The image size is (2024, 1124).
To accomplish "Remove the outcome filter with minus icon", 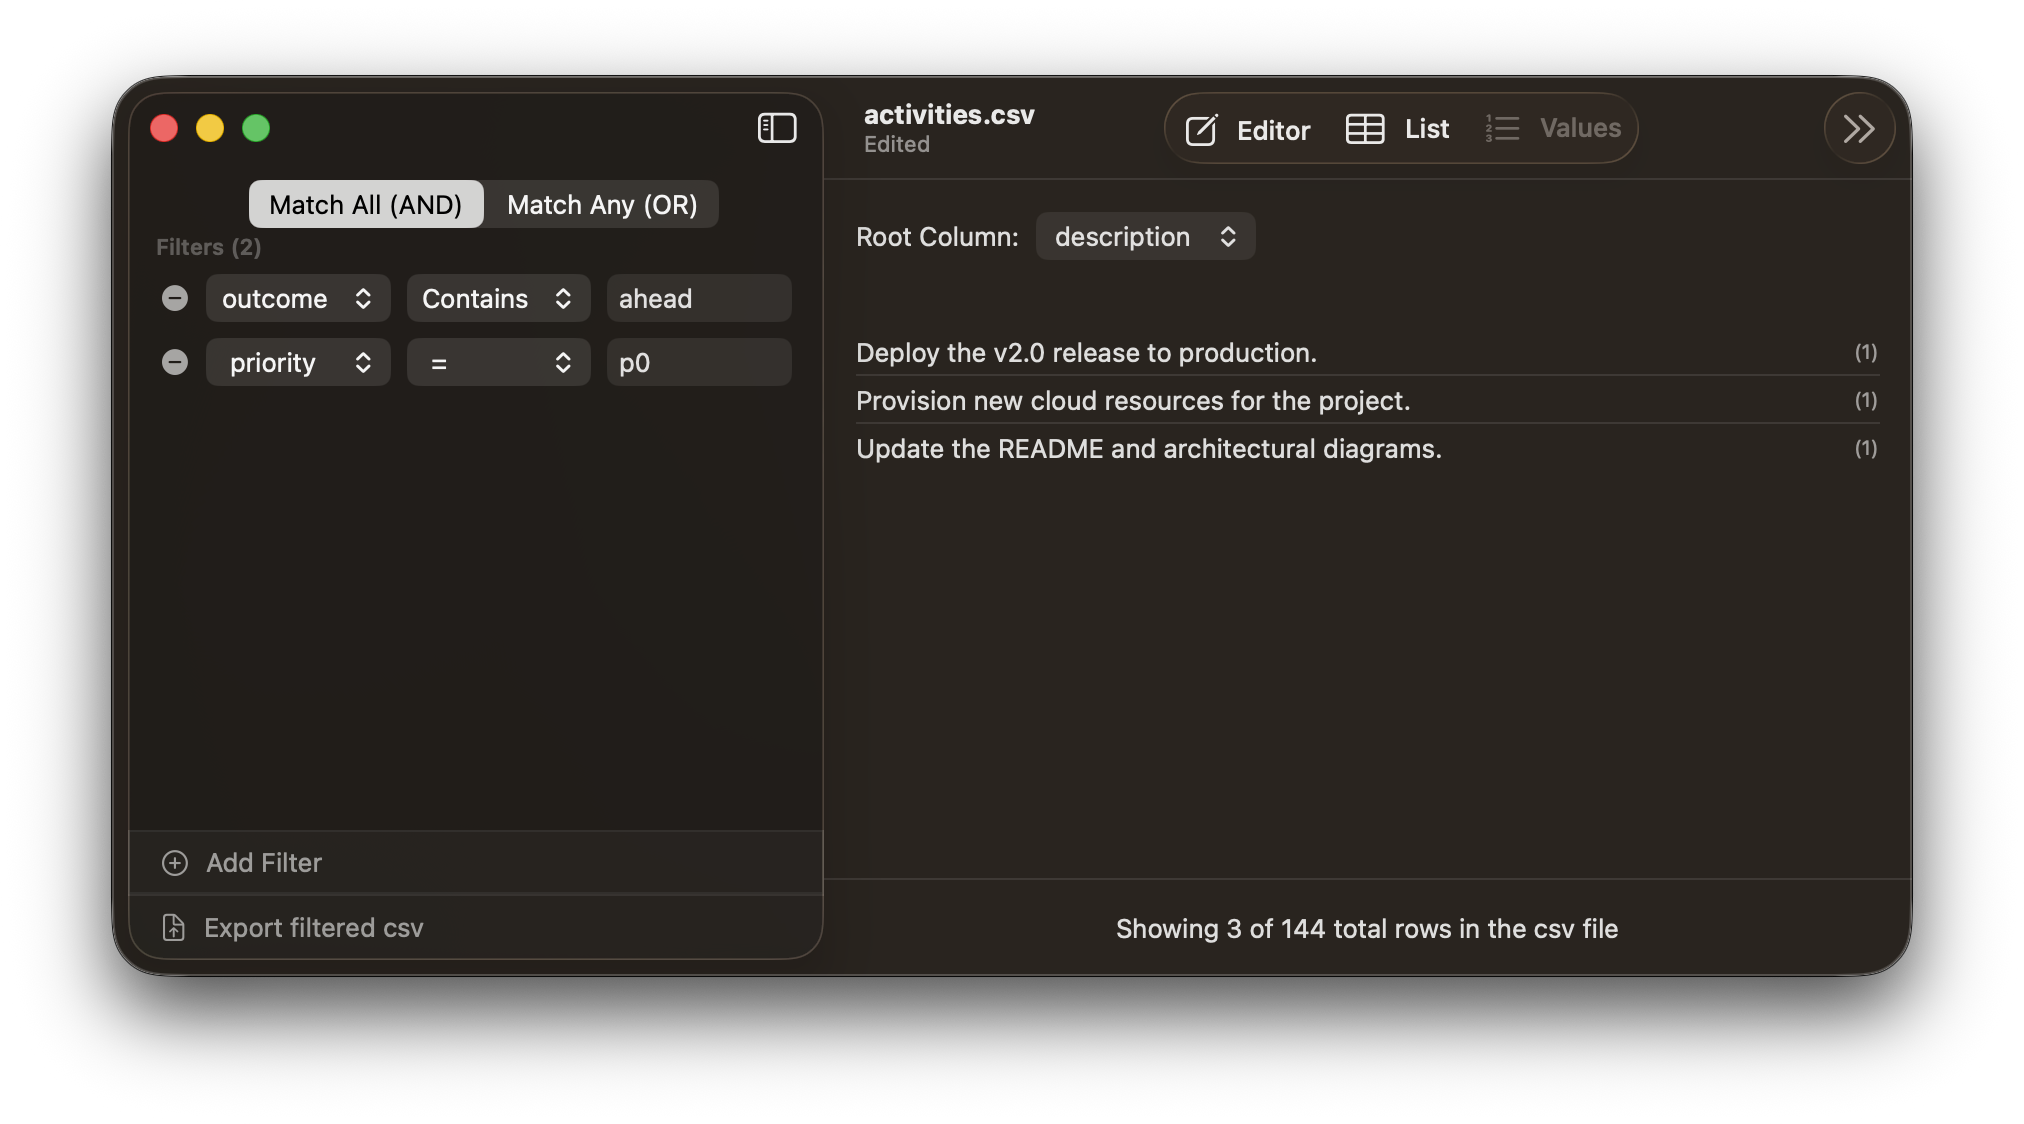I will click(175, 298).
